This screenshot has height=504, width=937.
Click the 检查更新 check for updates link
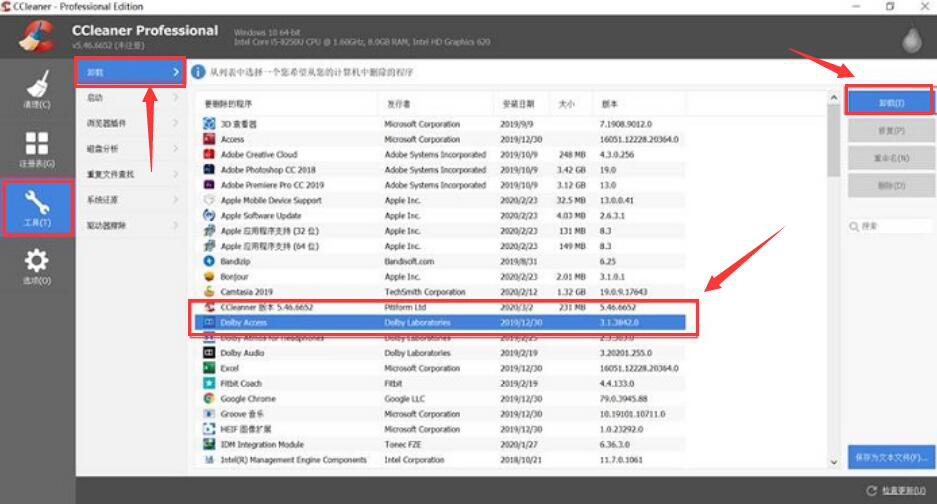pos(903,491)
